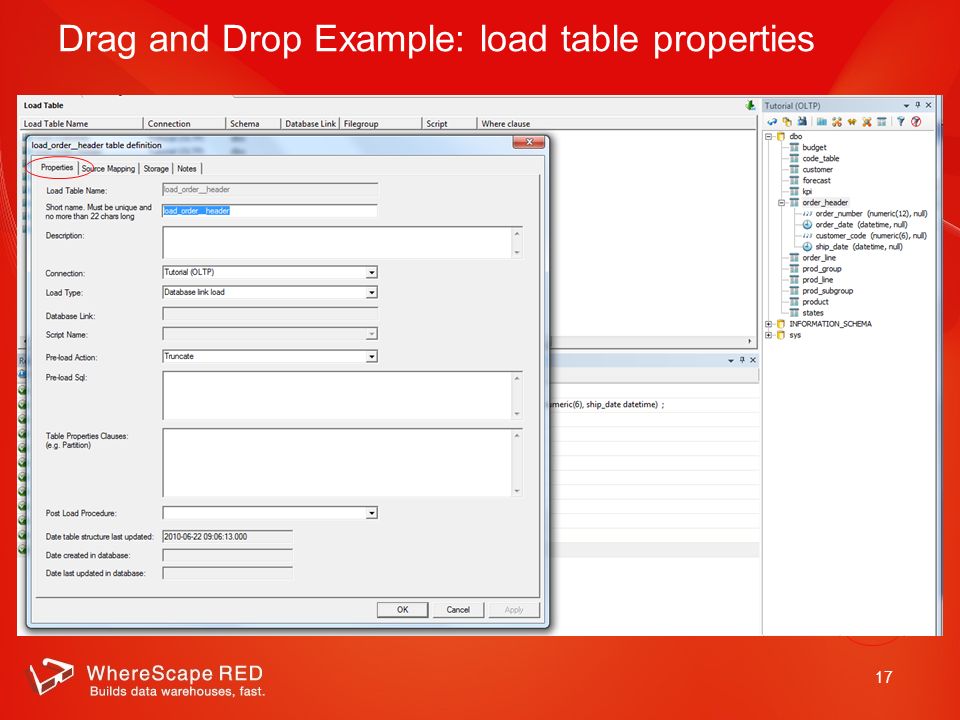The image size is (960, 720).
Task: Open the Post Load Procedure dropdown
Action: (372, 513)
